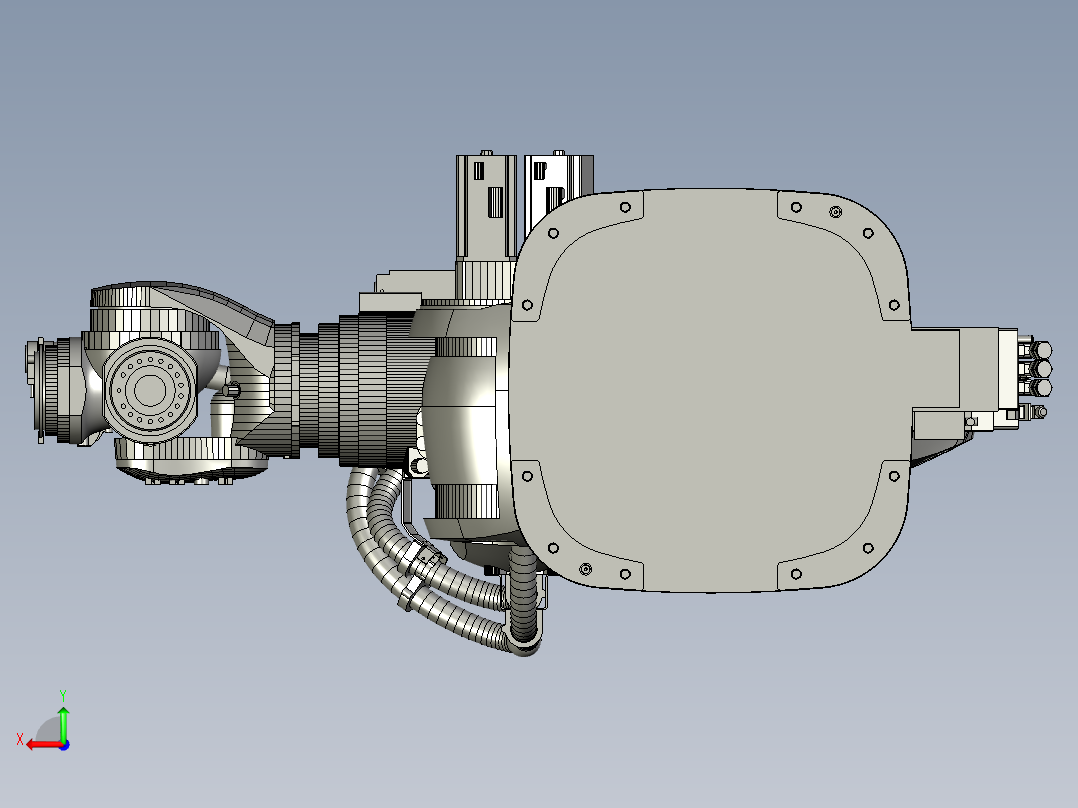Click the red X axis arrow of the triad
The height and width of the screenshot is (808, 1078).
click(x=43, y=745)
